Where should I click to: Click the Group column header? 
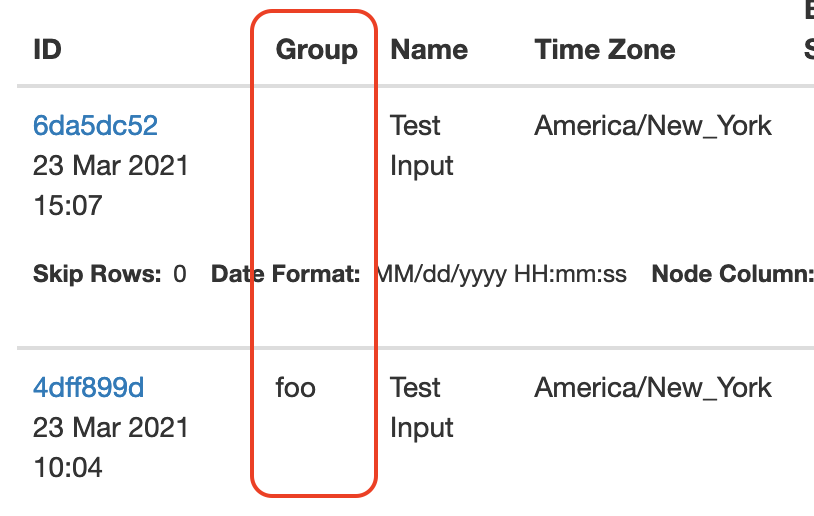click(316, 49)
